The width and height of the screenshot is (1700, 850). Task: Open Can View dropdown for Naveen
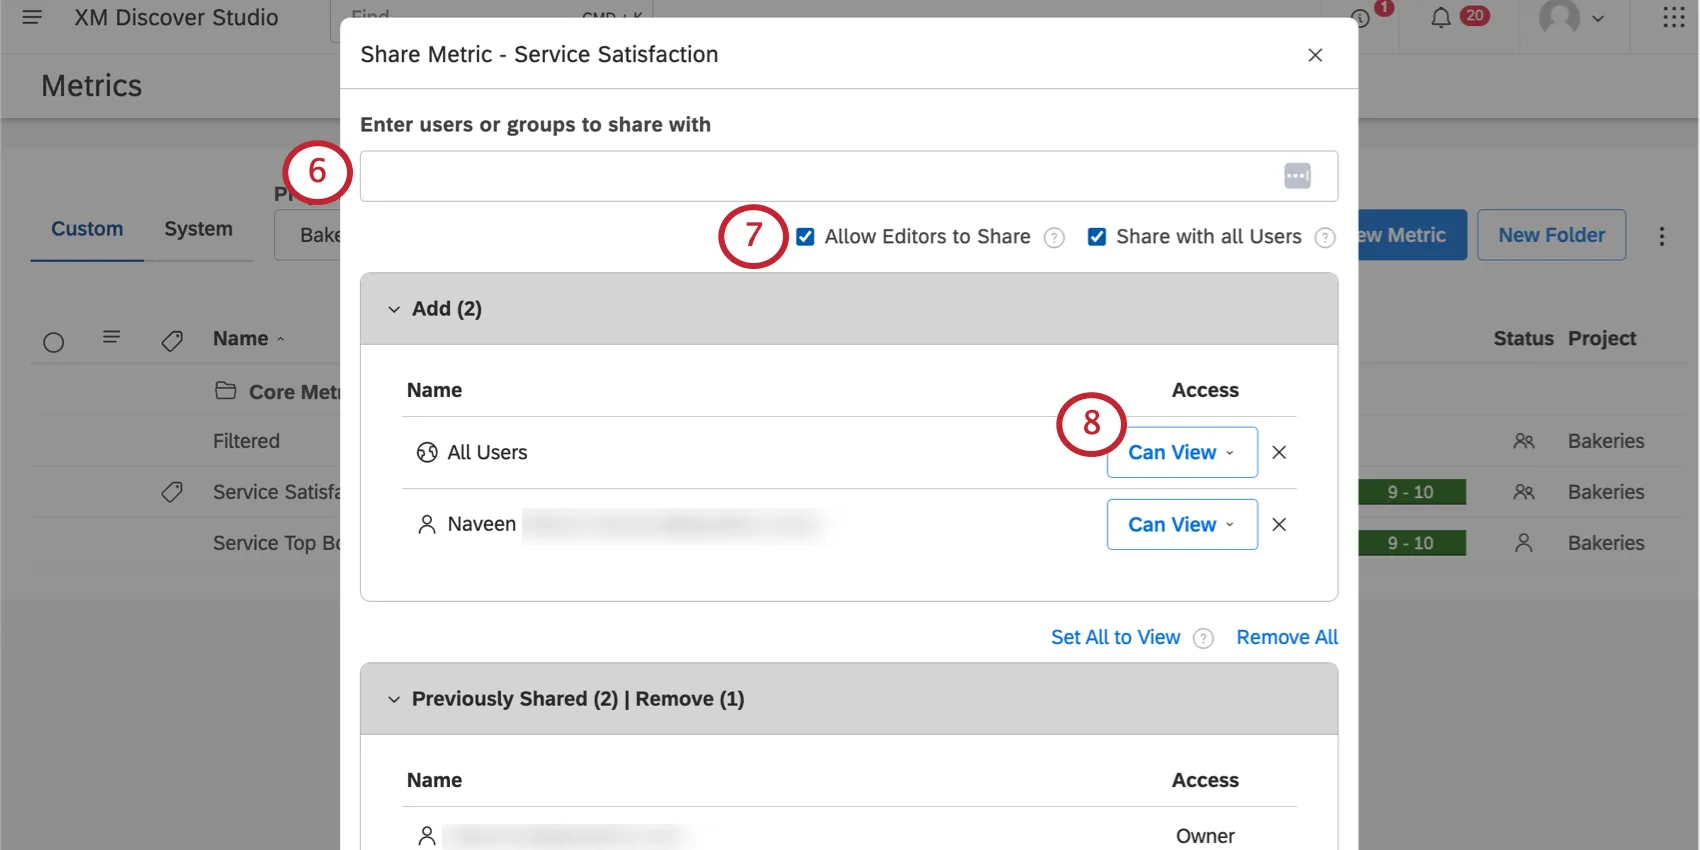pyautogui.click(x=1181, y=525)
